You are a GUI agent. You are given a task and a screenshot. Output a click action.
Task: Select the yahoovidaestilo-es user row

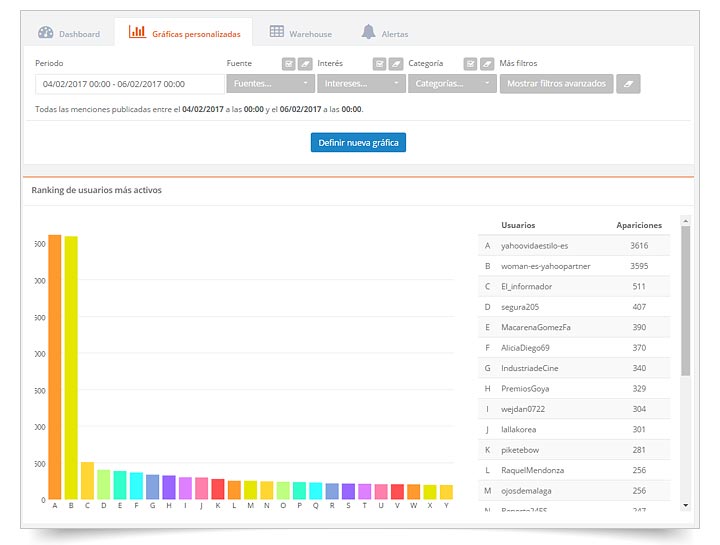coord(574,246)
